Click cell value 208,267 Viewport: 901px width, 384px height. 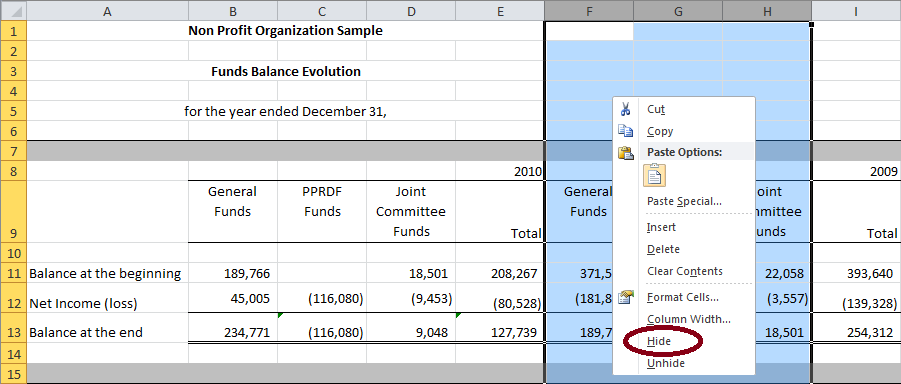click(x=514, y=274)
